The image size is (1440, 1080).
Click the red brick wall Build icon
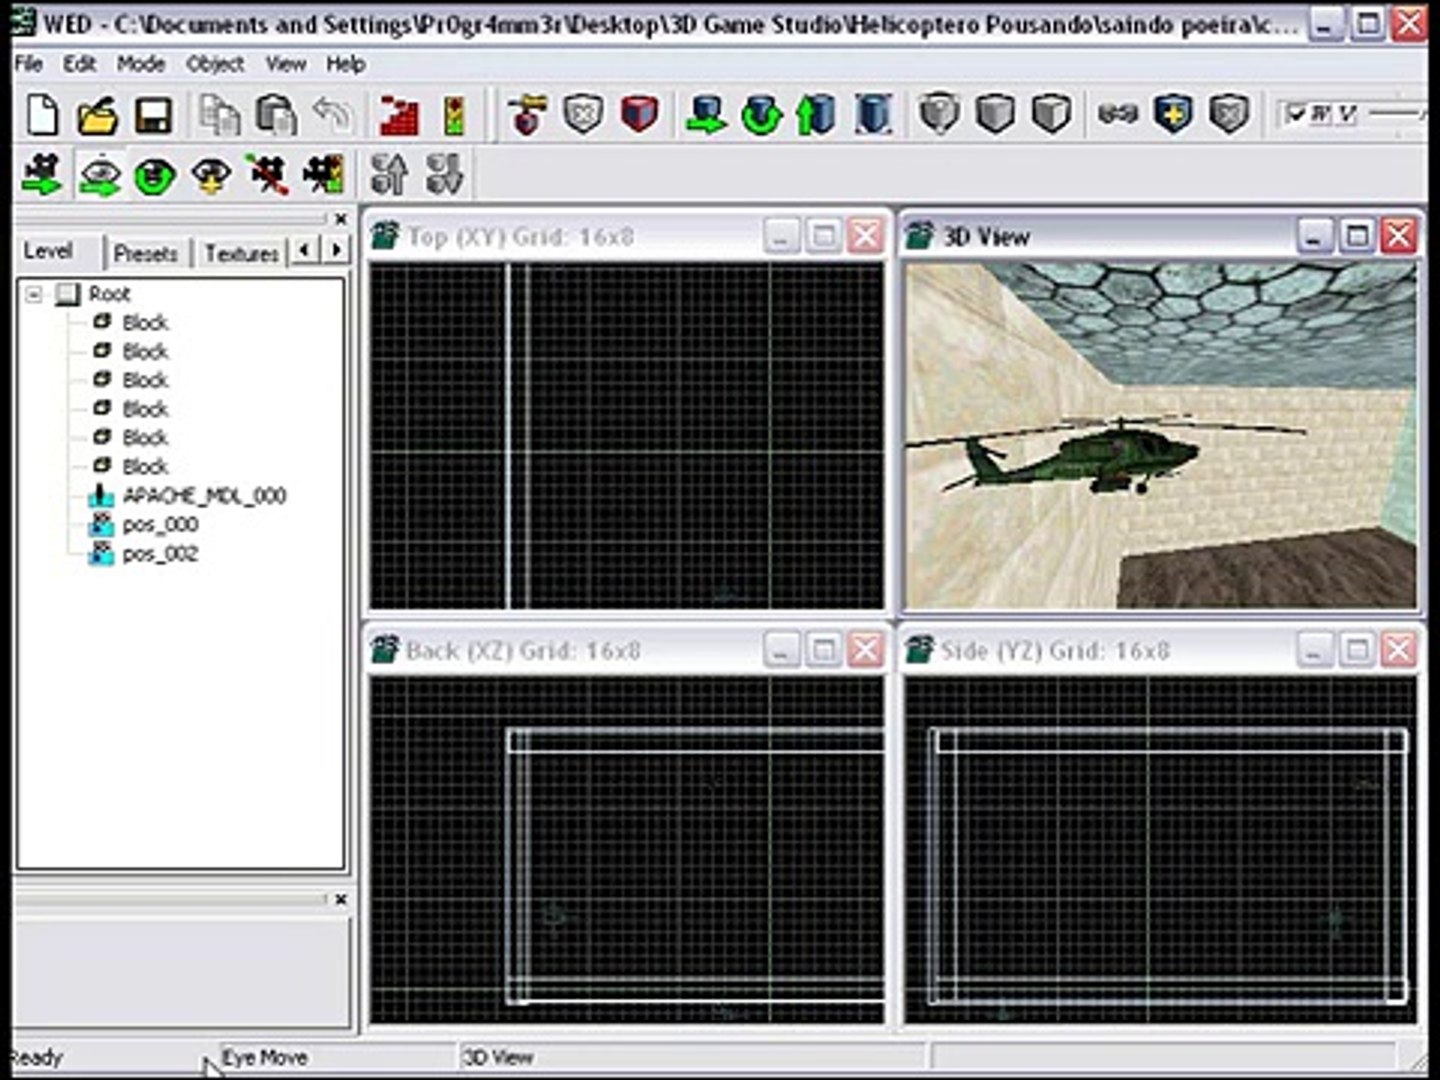coord(399,115)
